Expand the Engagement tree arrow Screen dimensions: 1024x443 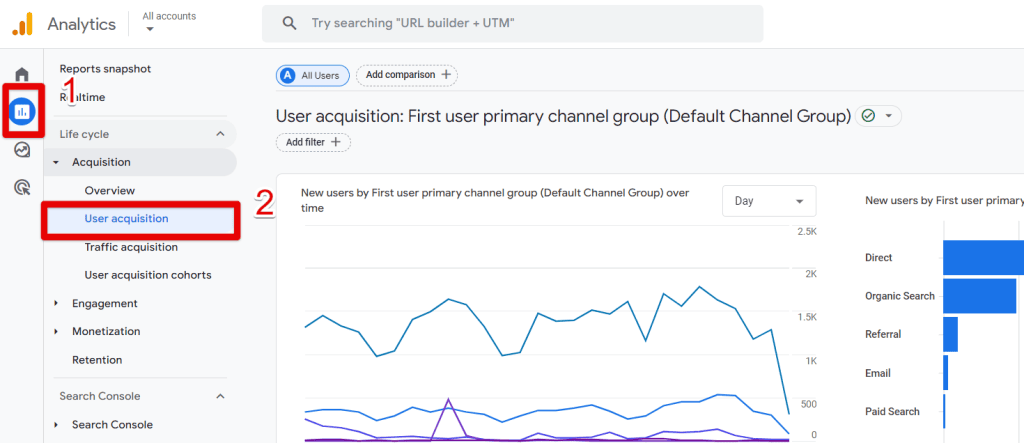coord(56,303)
